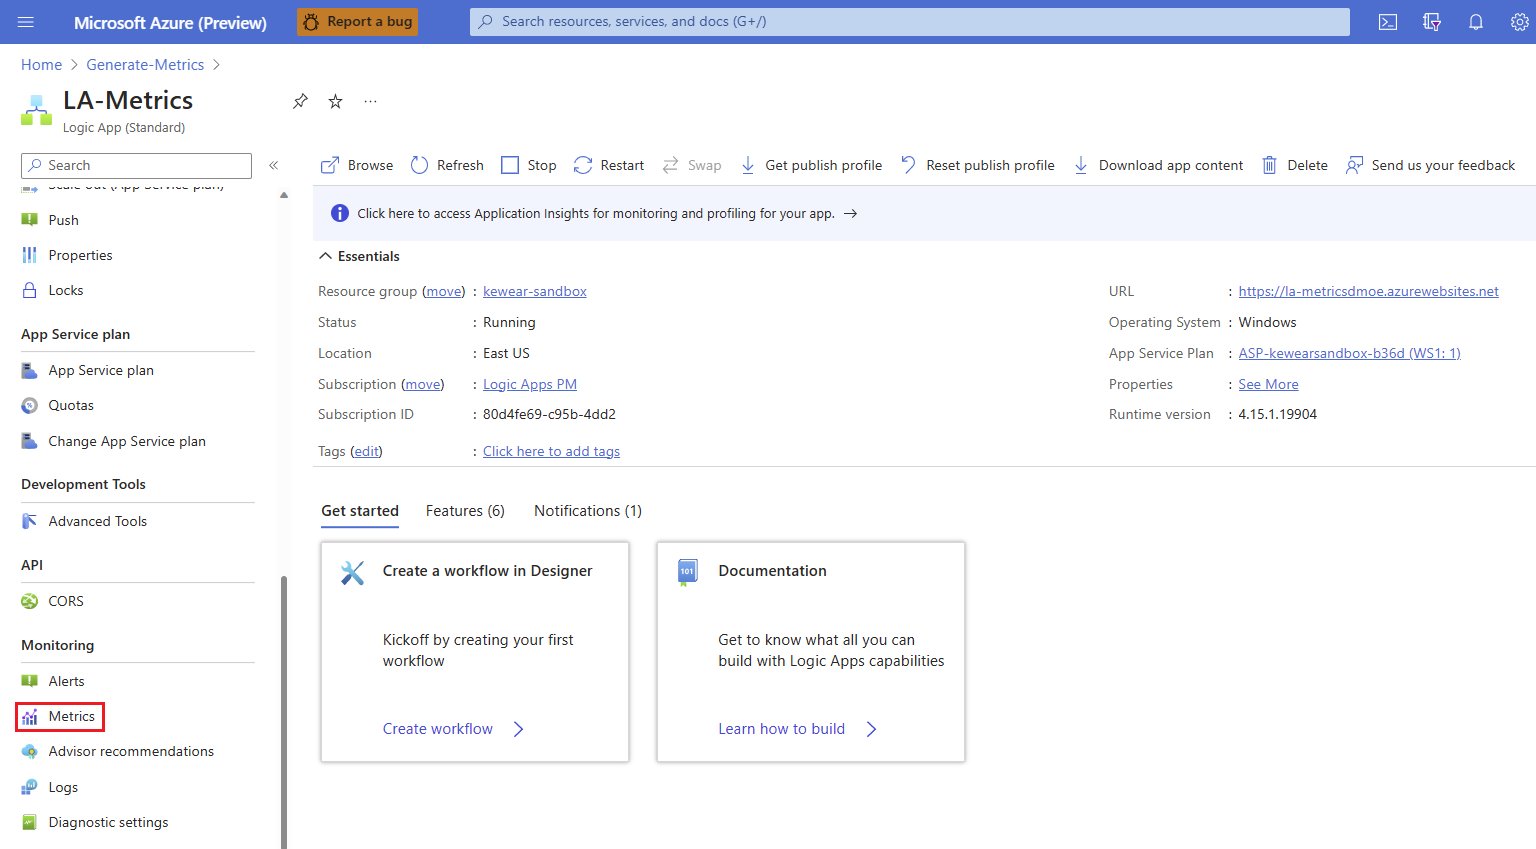Click edit next to Tags
Screen dimensions: 1536x849
pyautogui.click(x=366, y=451)
